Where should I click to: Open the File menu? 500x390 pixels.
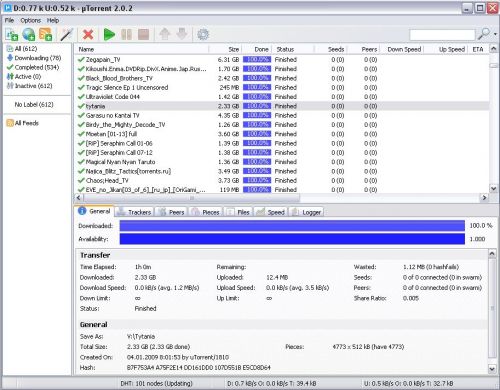coord(9,20)
